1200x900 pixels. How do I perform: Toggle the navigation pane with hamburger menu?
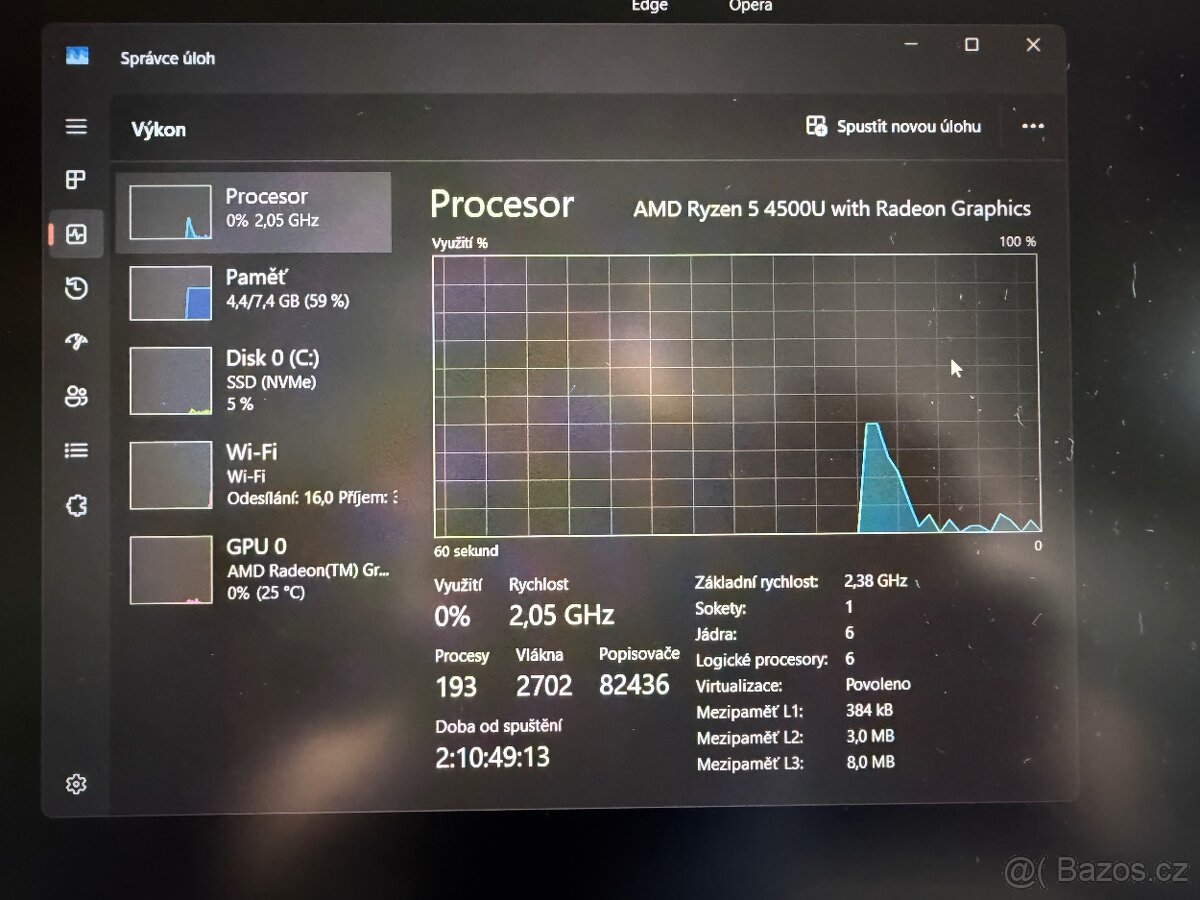[x=76, y=127]
